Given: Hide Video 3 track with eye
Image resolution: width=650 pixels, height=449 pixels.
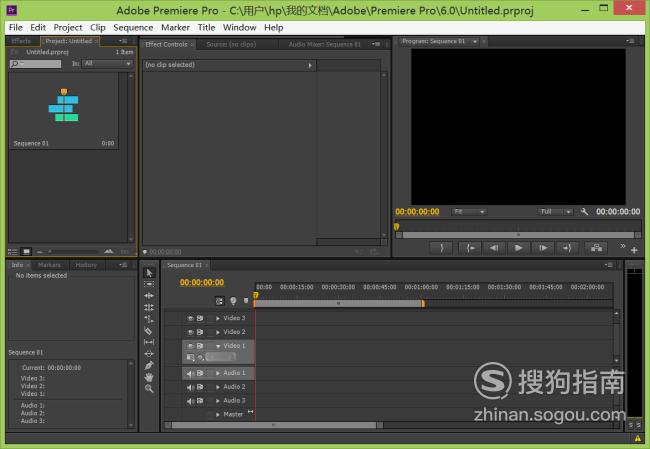Looking at the screenshot, I should [x=190, y=318].
